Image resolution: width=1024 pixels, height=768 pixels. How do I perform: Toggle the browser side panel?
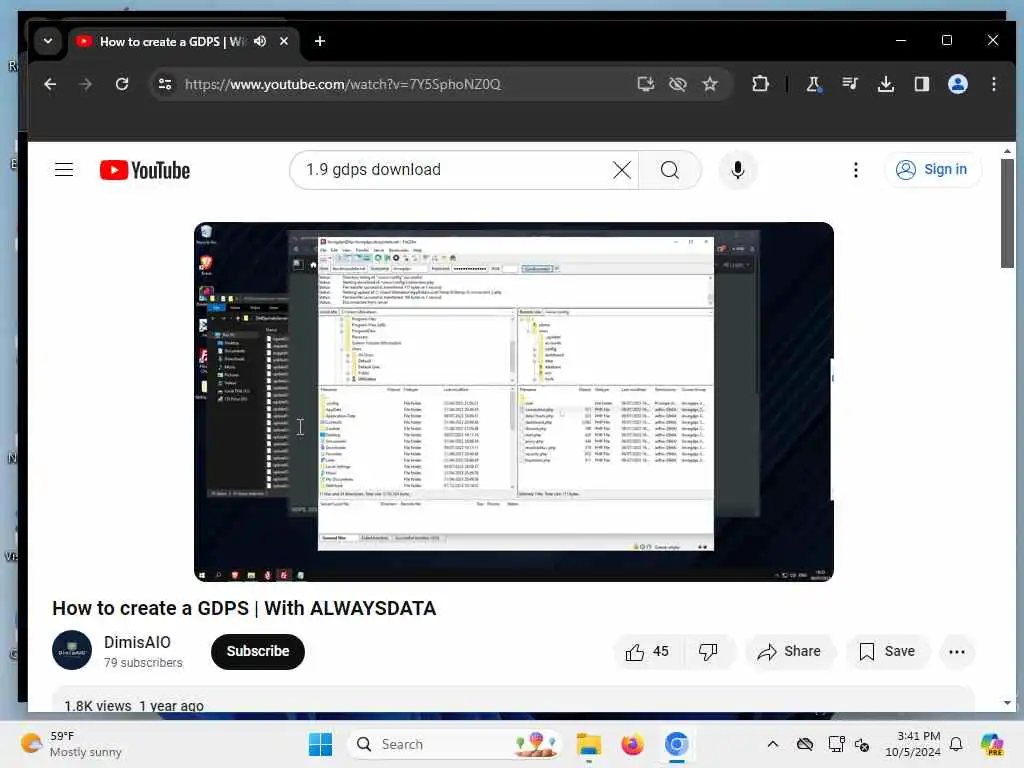point(921,84)
